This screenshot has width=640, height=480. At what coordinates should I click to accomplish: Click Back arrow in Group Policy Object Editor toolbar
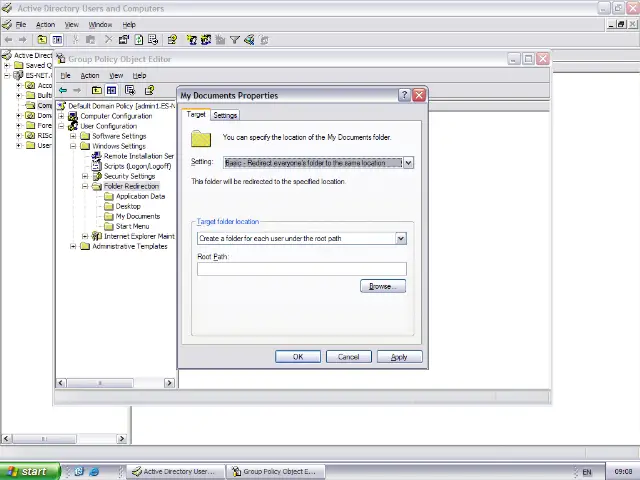63,90
